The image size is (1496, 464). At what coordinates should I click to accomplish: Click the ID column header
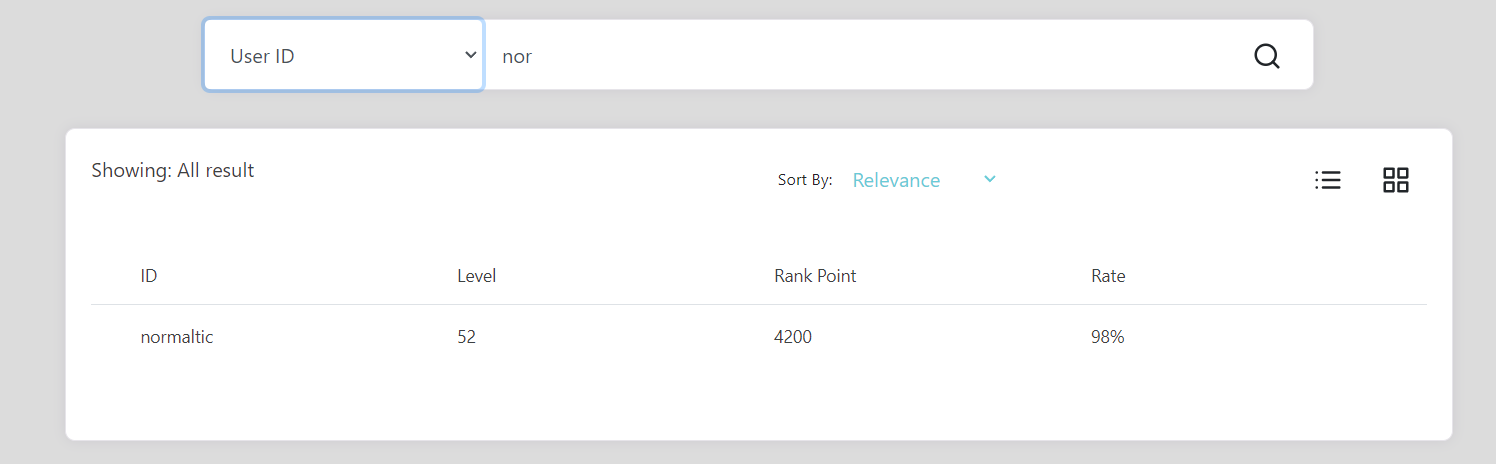(148, 276)
